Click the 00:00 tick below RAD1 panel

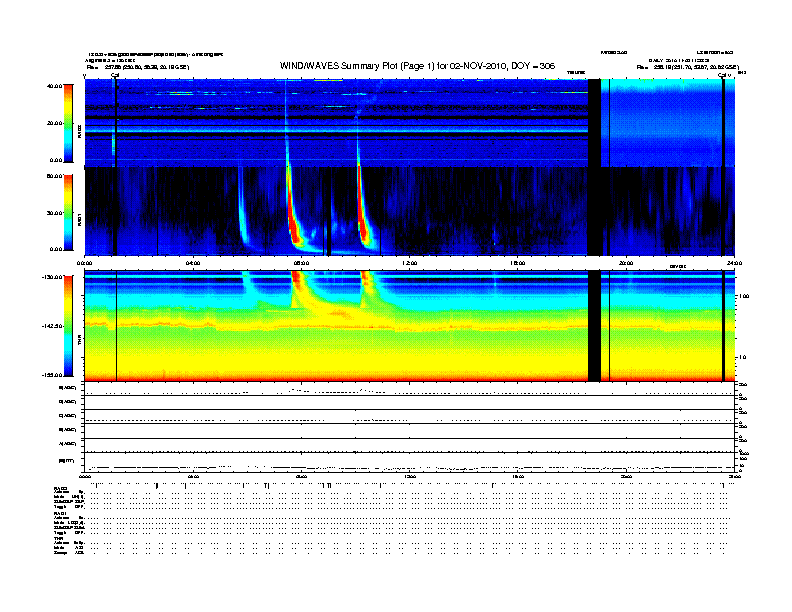(x=84, y=263)
